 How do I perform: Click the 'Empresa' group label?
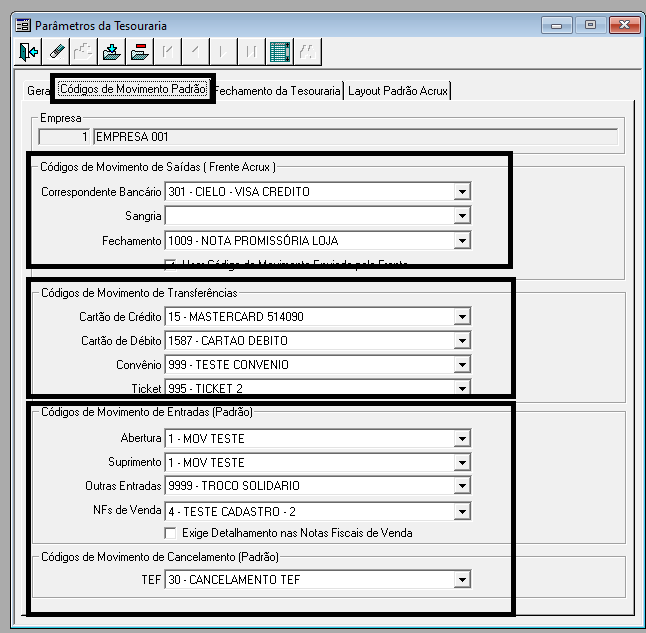coord(61,118)
